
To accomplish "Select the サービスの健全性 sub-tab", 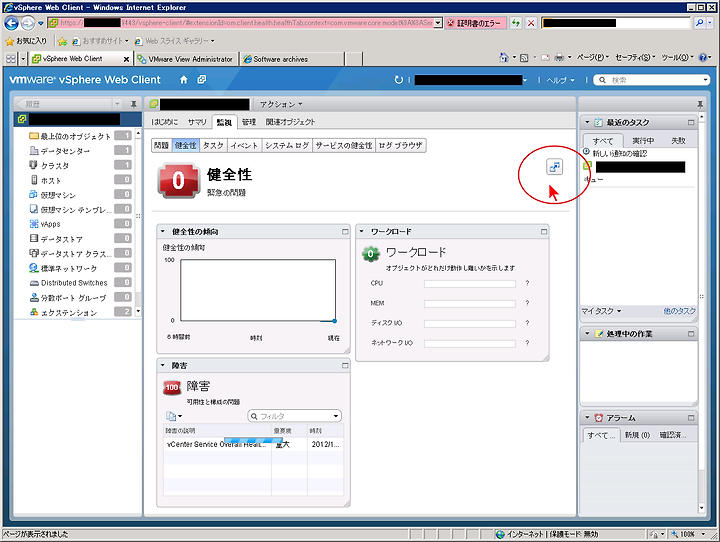I will (x=343, y=146).
